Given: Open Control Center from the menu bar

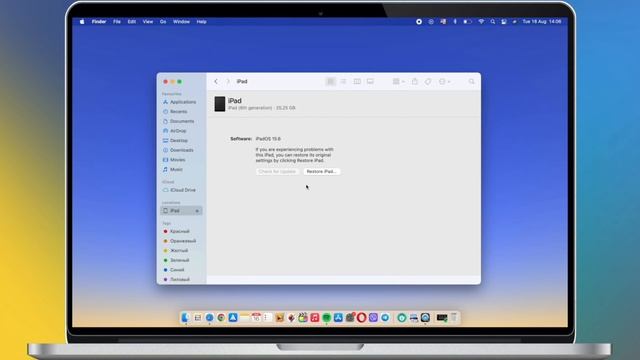Looking at the screenshot, I should [x=504, y=22].
